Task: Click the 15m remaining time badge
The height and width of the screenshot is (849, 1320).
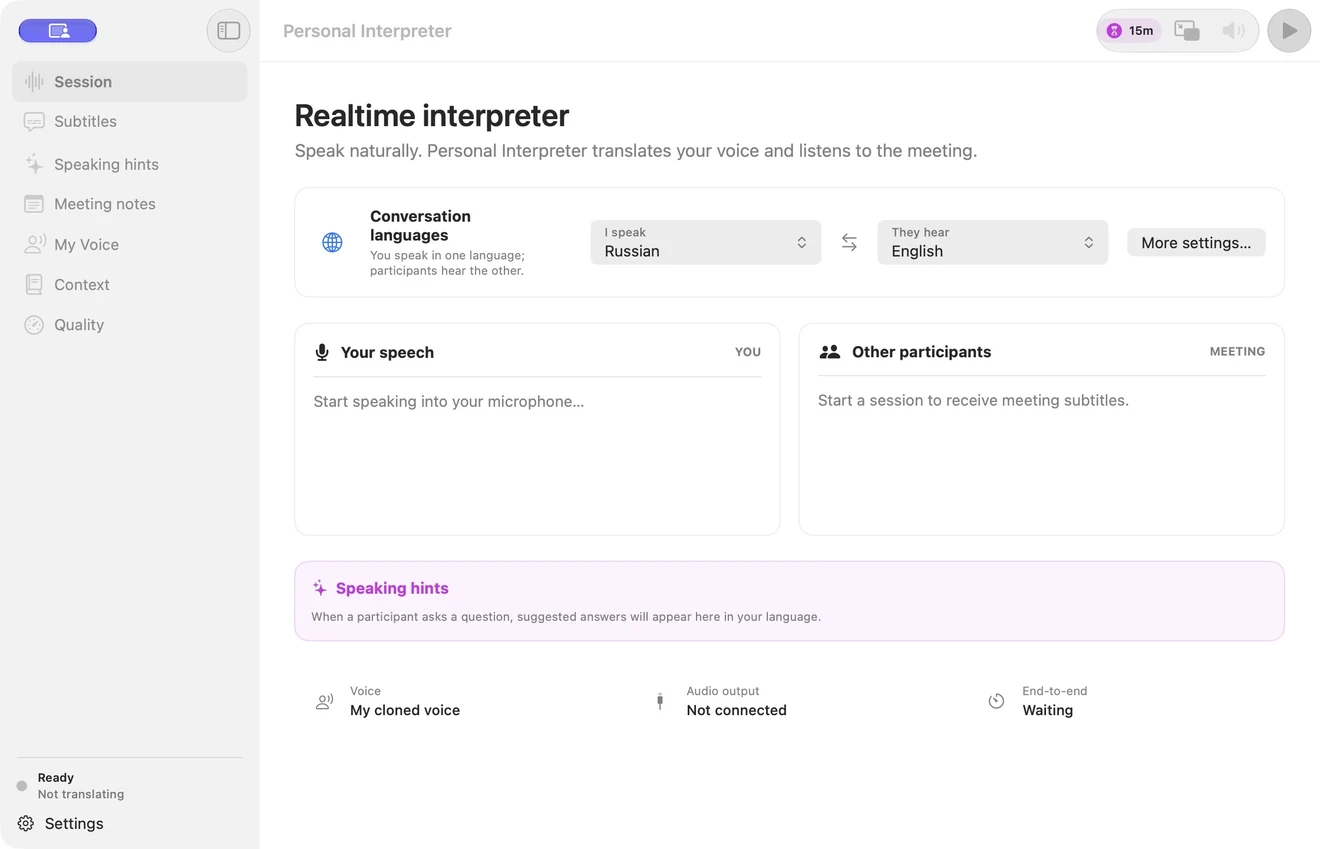Action: tap(1130, 31)
